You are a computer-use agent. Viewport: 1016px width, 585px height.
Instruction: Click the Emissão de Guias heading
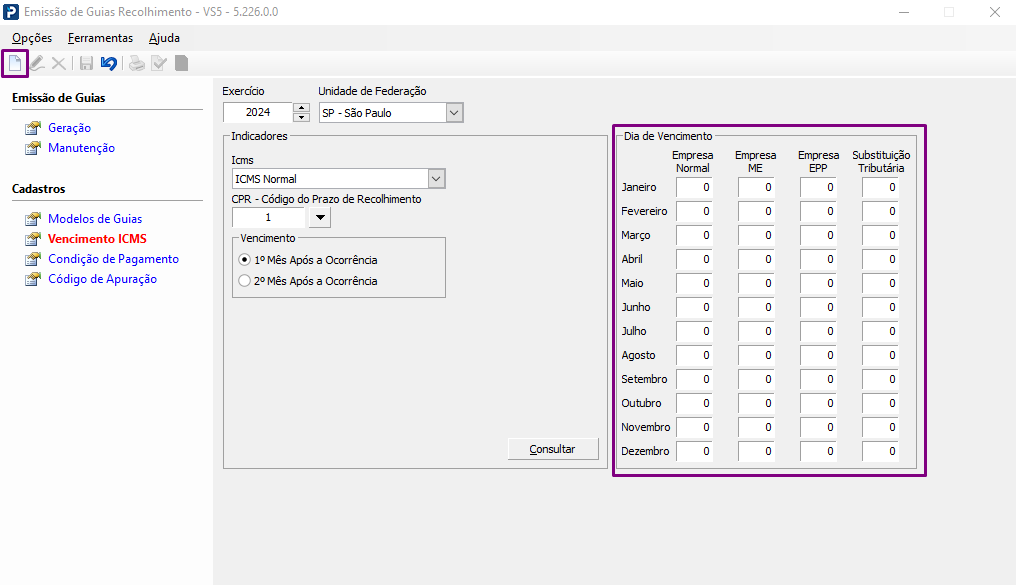point(58,98)
